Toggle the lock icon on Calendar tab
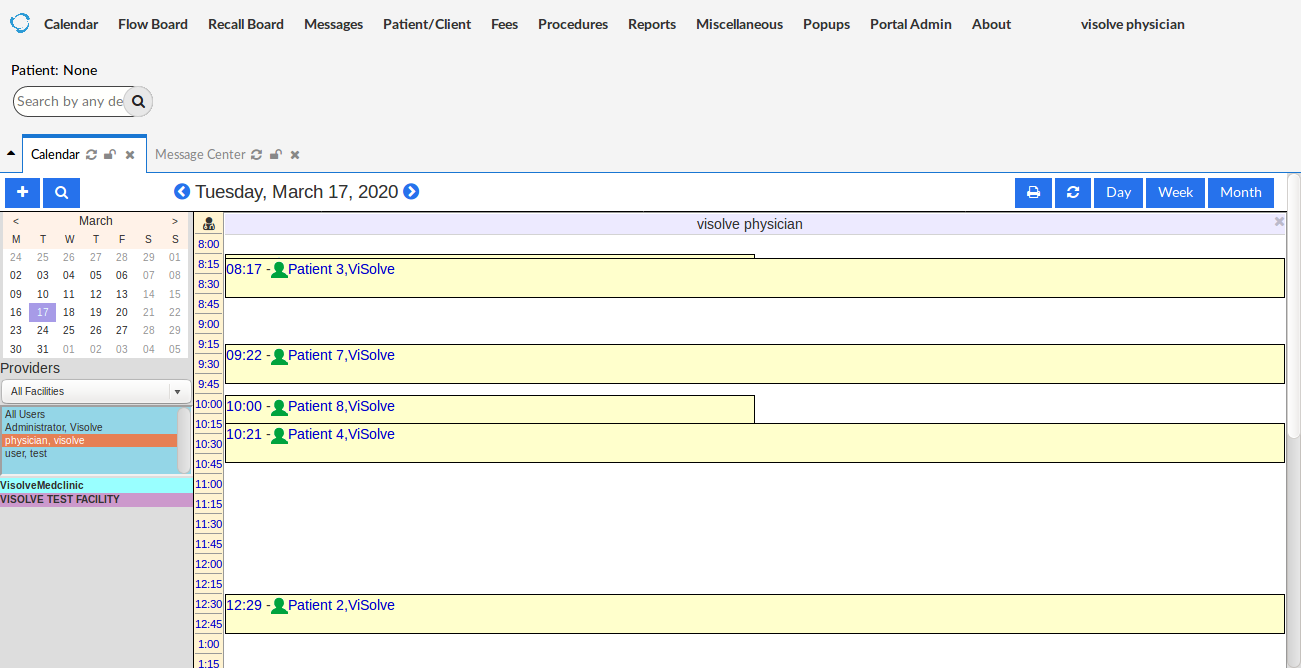The width and height of the screenshot is (1301, 668). [x=111, y=155]
